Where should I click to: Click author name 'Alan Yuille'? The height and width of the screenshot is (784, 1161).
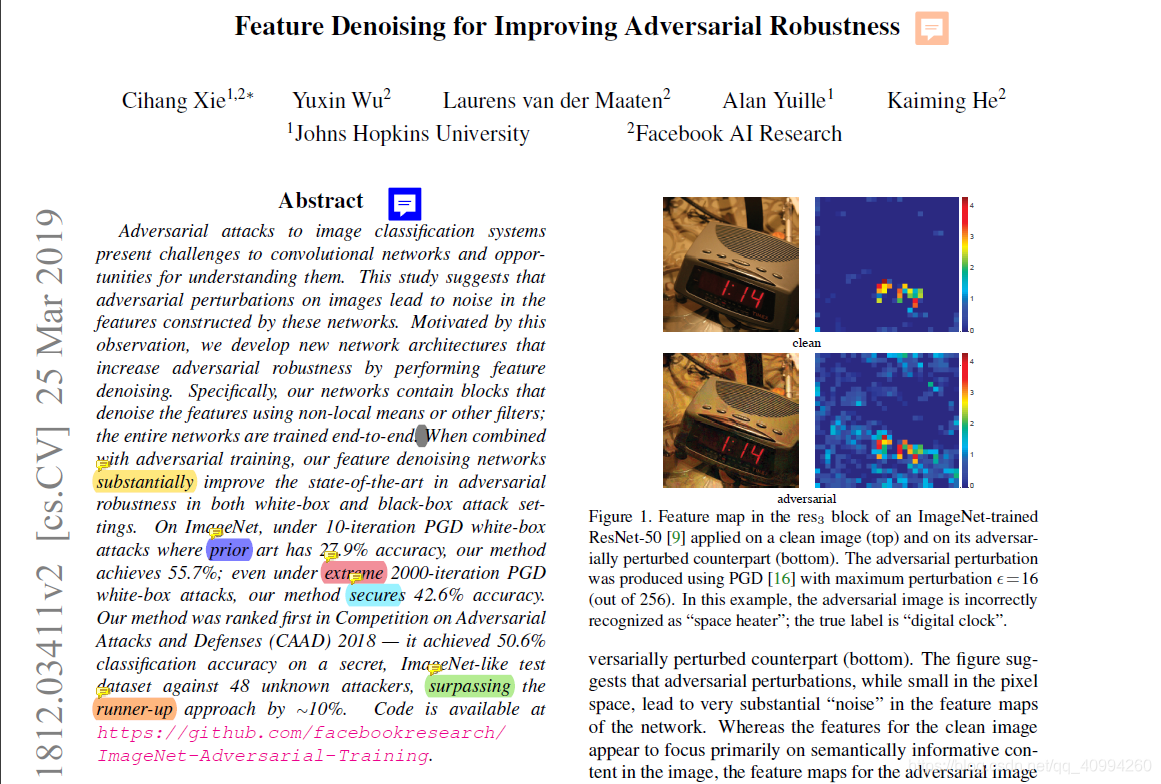(774, 101)
